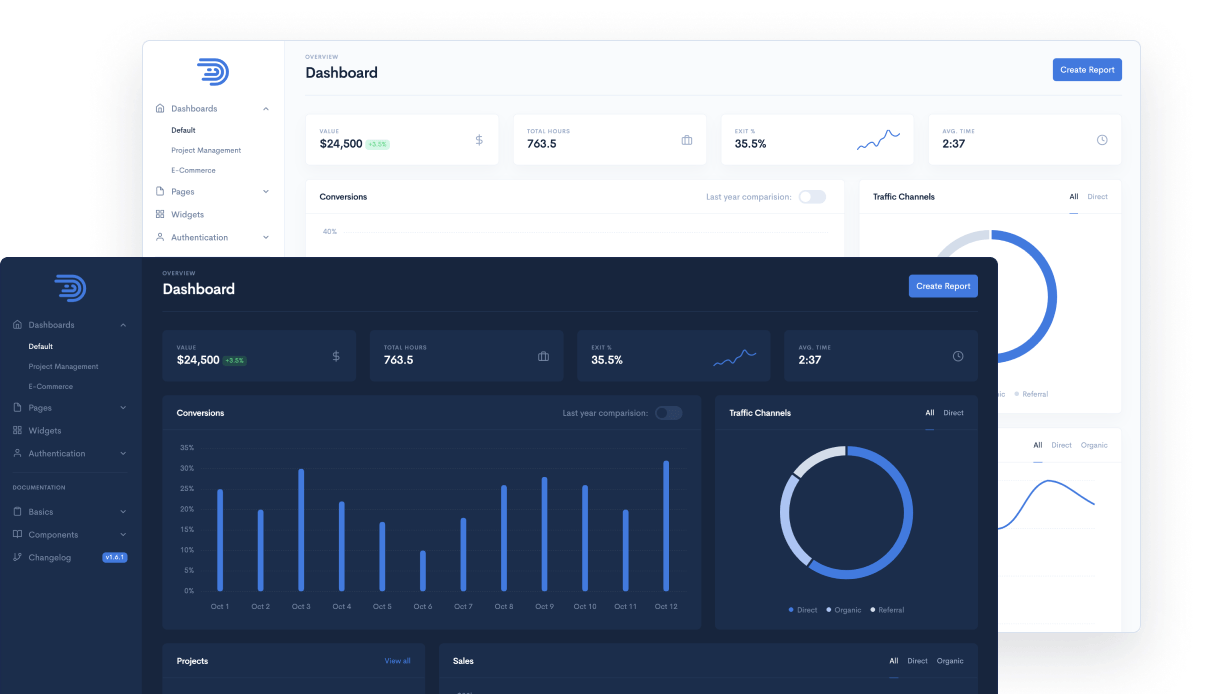This screenshot has width=1205, height=694.
Task: Collapse the Dashboards menu in dark sidebar
Action: [x=123, y=325]
